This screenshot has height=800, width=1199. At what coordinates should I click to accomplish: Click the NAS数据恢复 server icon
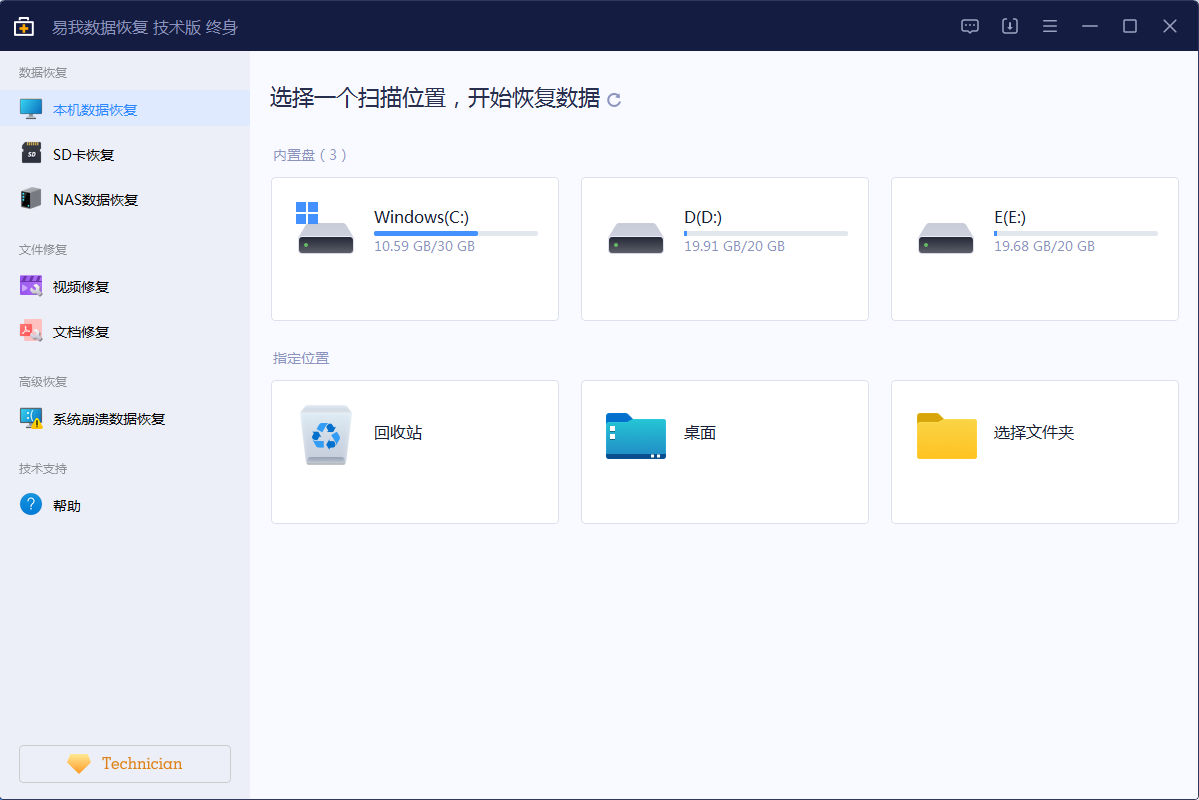click(31, 199)
